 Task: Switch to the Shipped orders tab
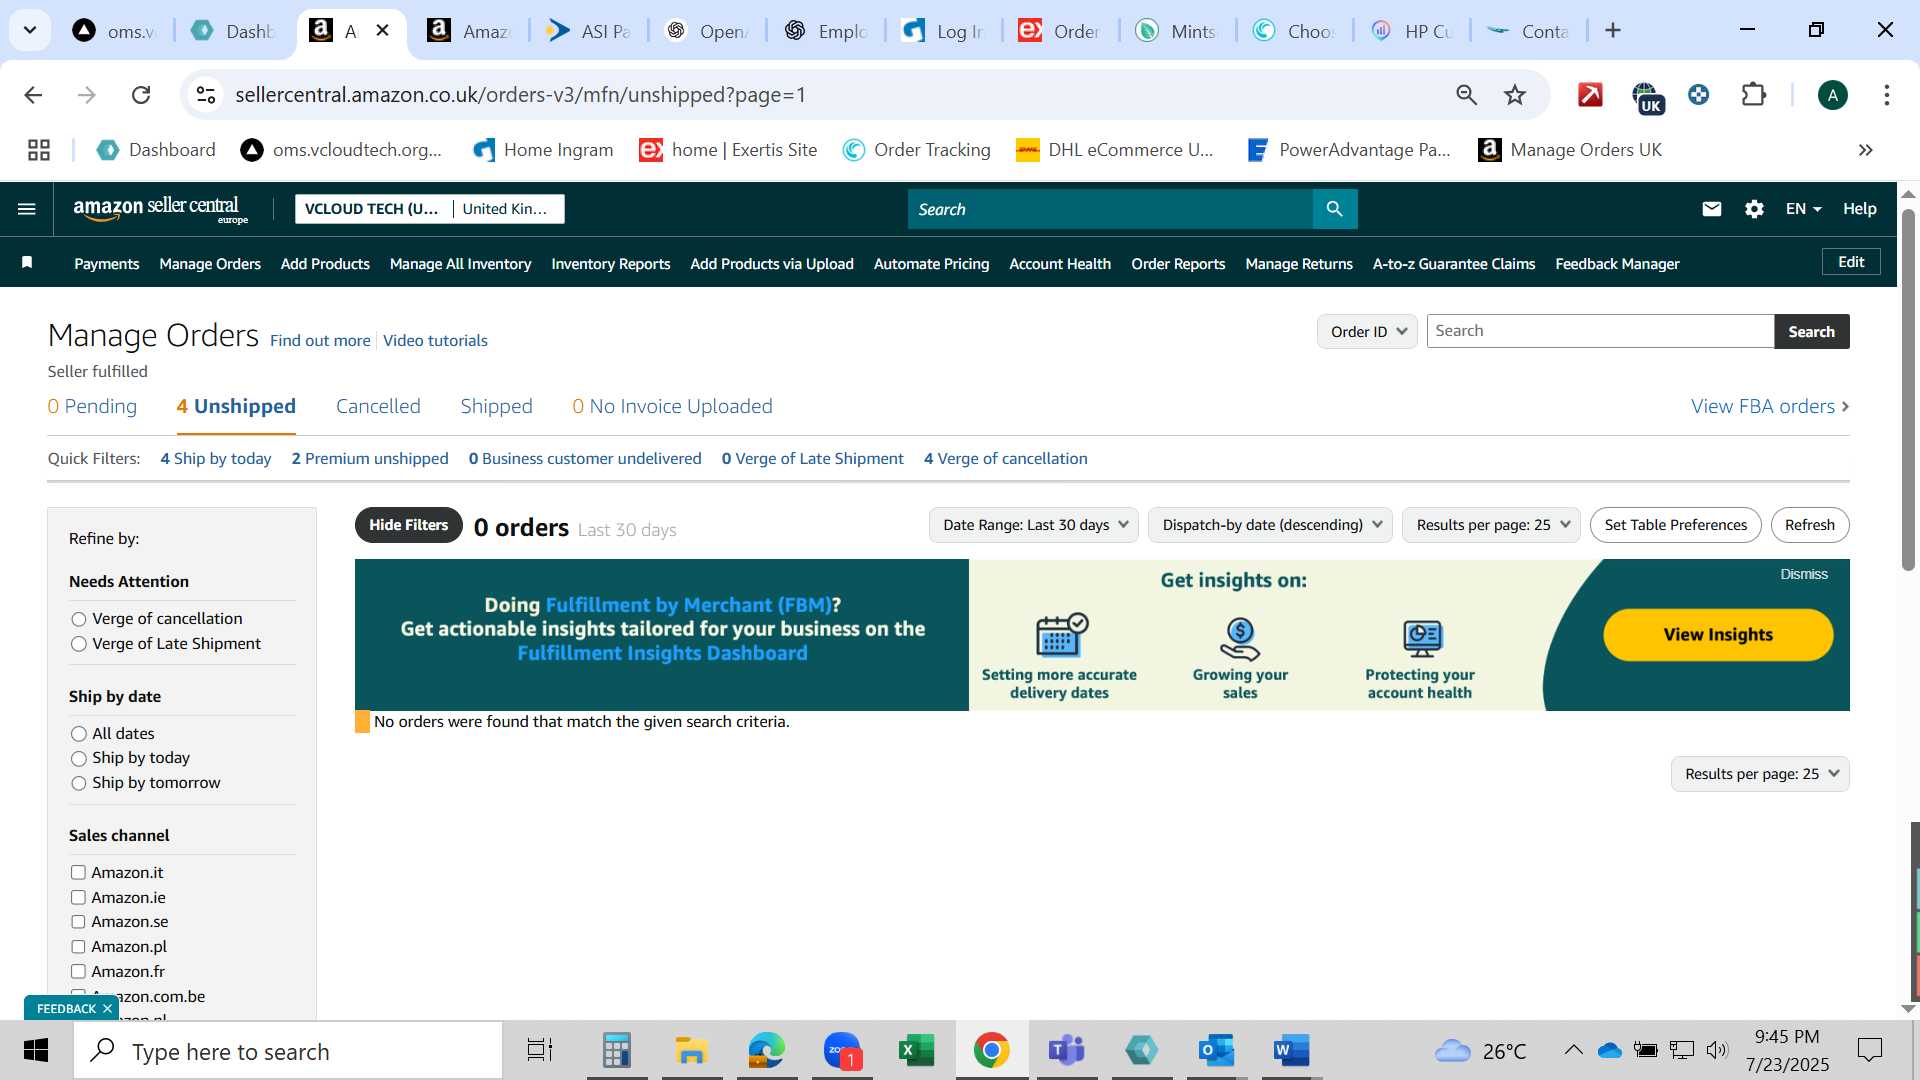(x=496, y=407)
